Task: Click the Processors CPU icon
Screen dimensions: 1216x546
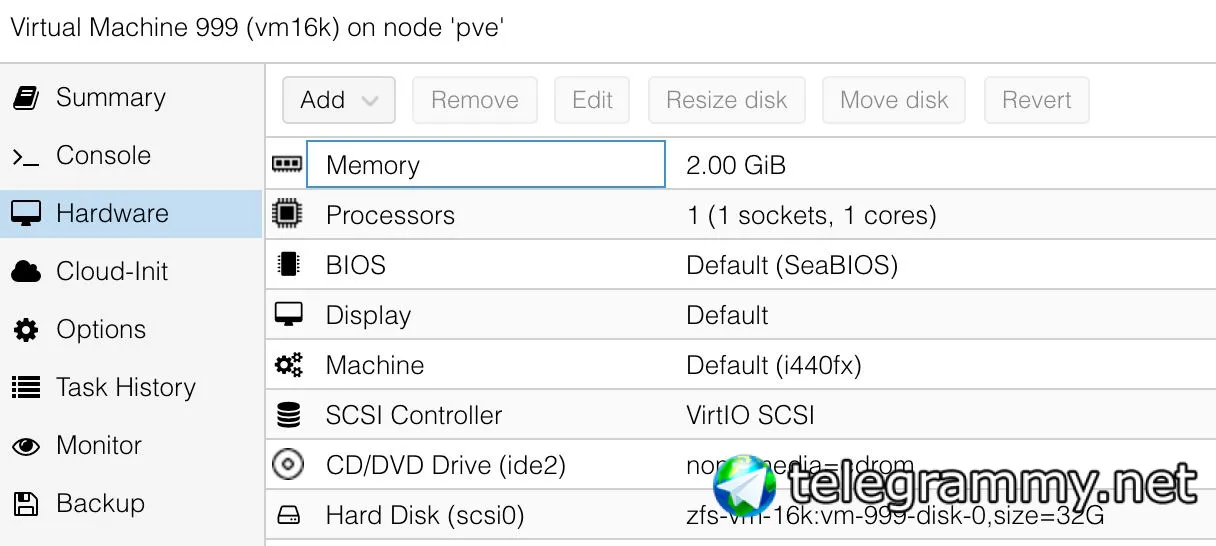Action: pyautogui.click(x=288, y=214)
